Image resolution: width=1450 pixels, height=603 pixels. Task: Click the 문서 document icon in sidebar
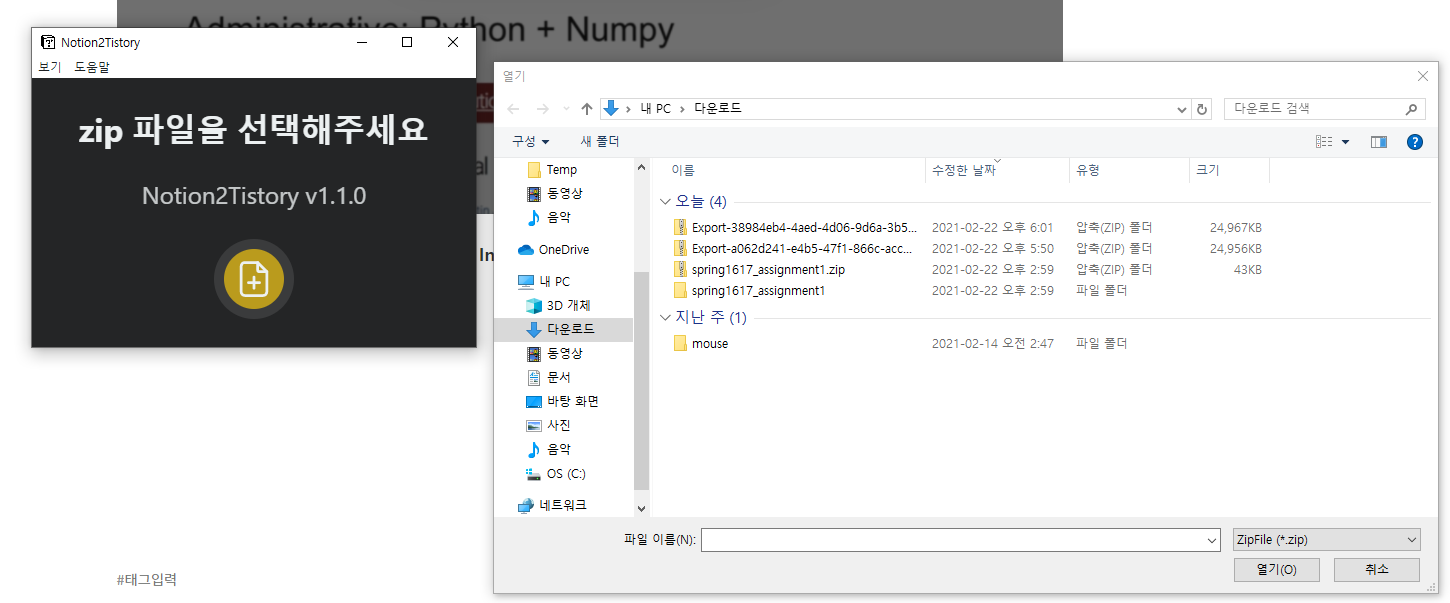click(x=534, y=378)
